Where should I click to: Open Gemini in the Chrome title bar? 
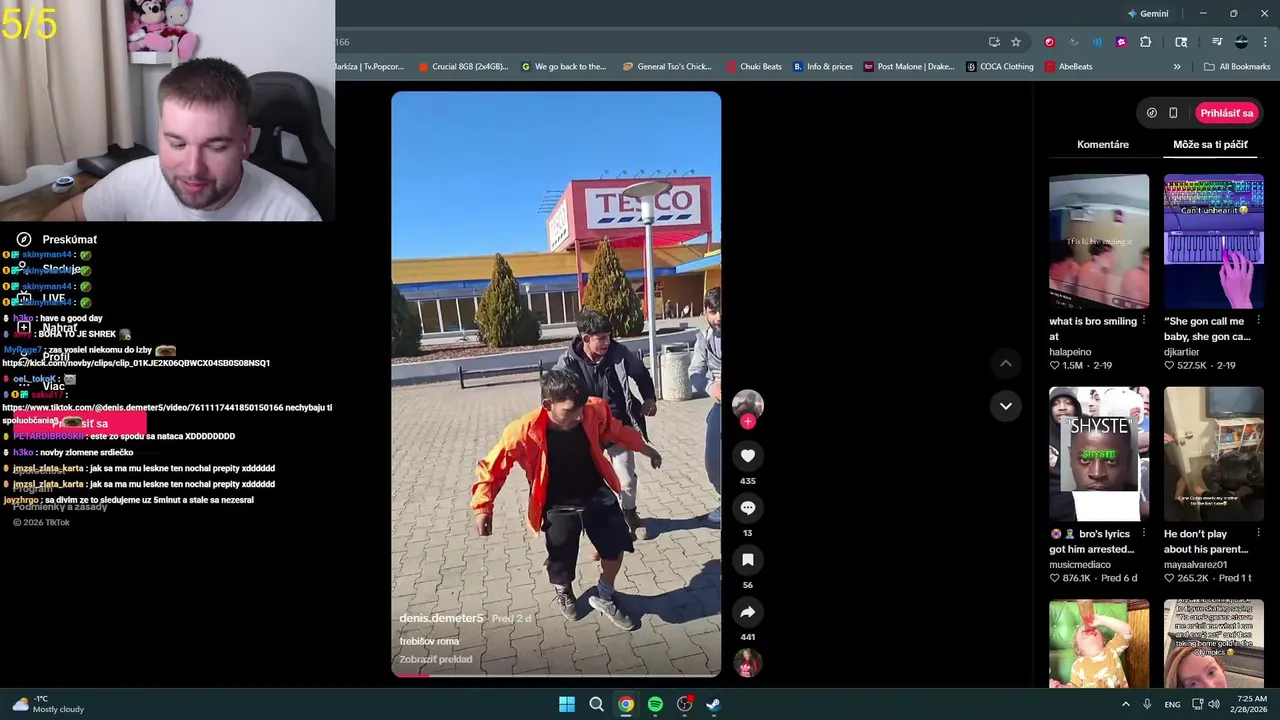pyautogui.click(x=1148, y=14)
